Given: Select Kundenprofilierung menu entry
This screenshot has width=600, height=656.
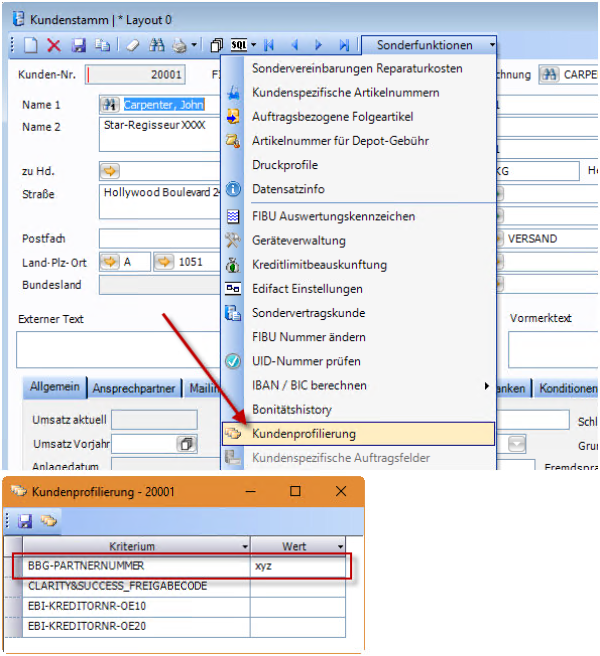Looking at the screenshot, I should pyautogui.click(x=304, y=434).
